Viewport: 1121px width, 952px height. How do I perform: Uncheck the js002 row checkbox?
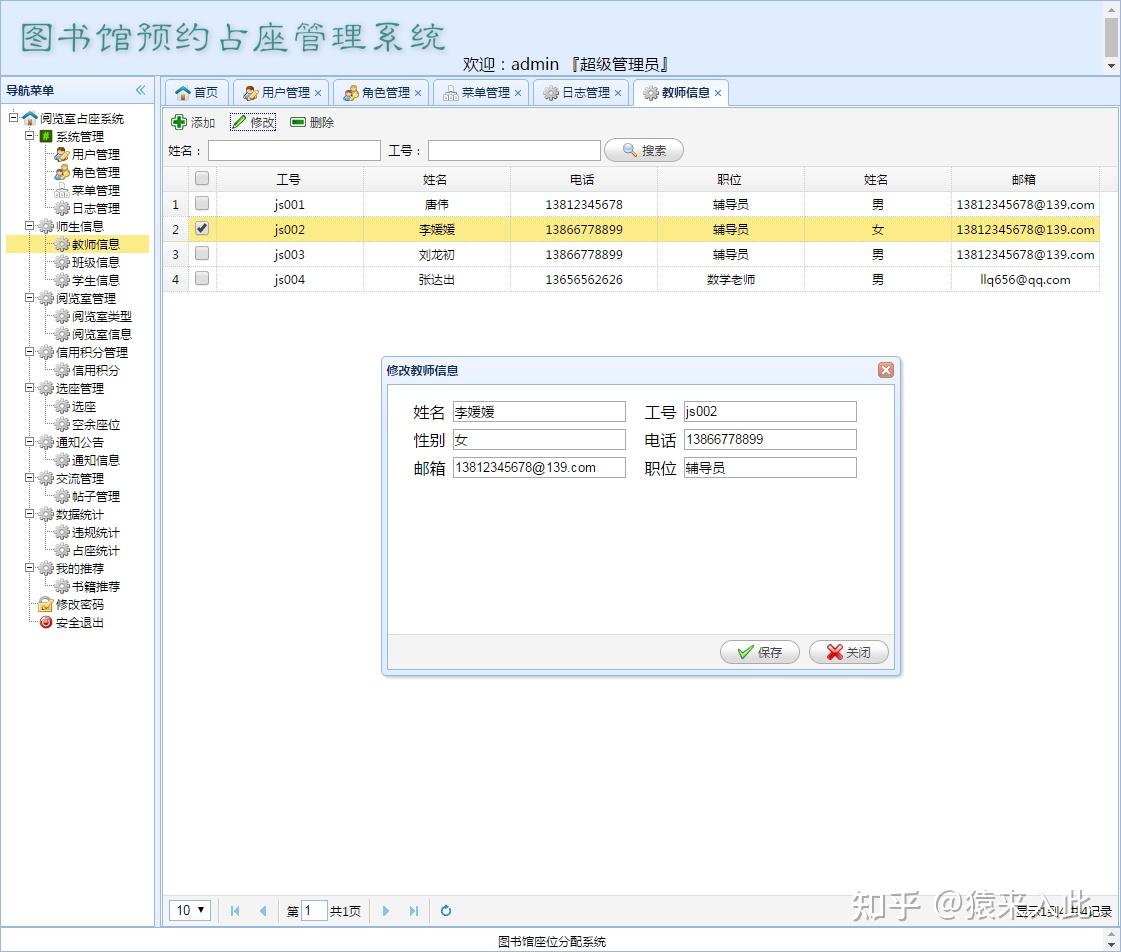pos(202,229)
